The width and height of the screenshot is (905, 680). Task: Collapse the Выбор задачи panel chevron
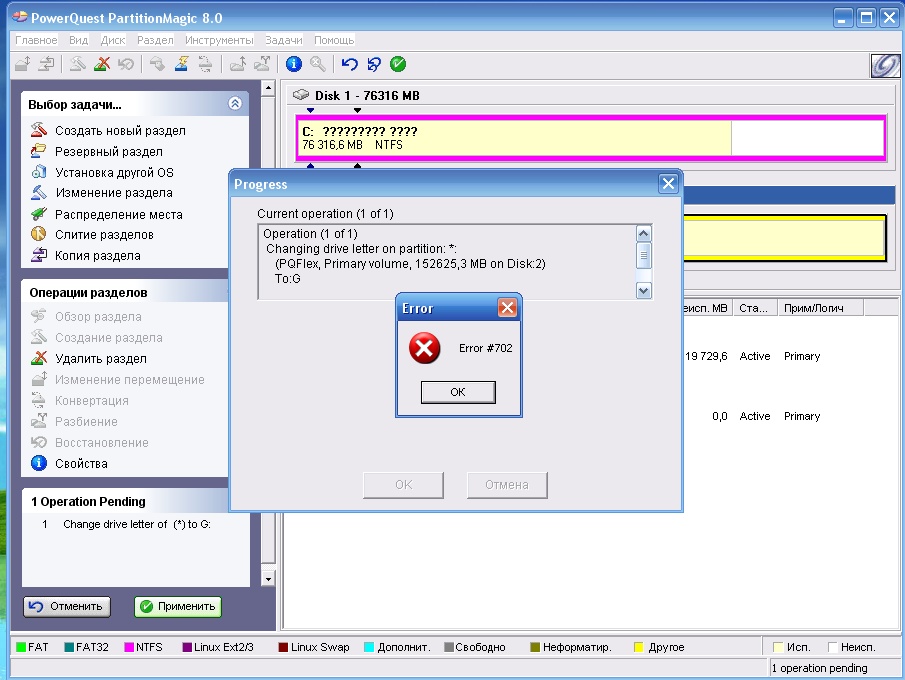click(x=235, y=103)
